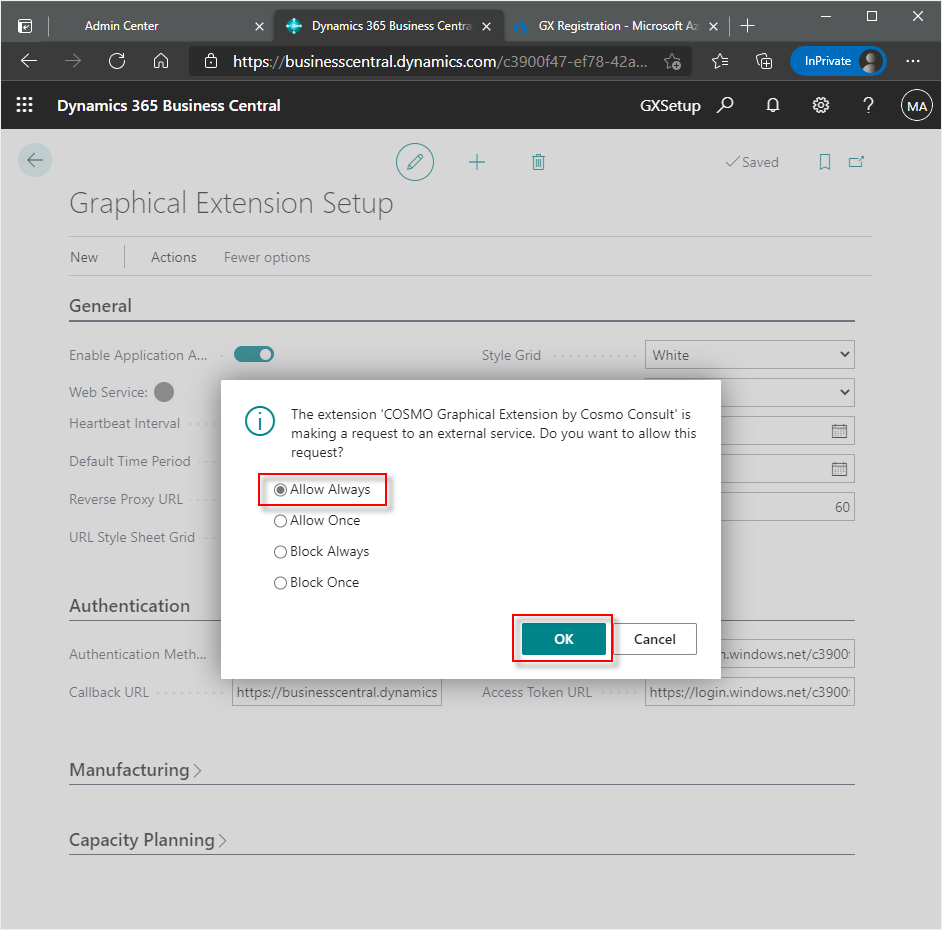Switch to the Admin Center browser tab
The width and height of the screenshot is (942, 930).
pyautogui.click(x=121, y=26)
